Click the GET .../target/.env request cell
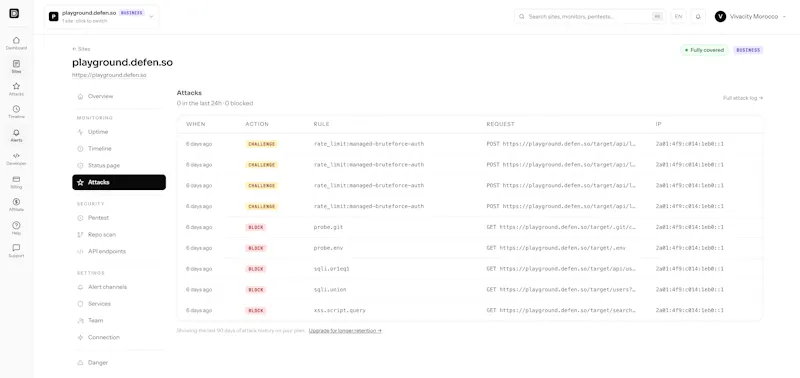This screenshot has height=378, width=800. [x=556, y=248]
